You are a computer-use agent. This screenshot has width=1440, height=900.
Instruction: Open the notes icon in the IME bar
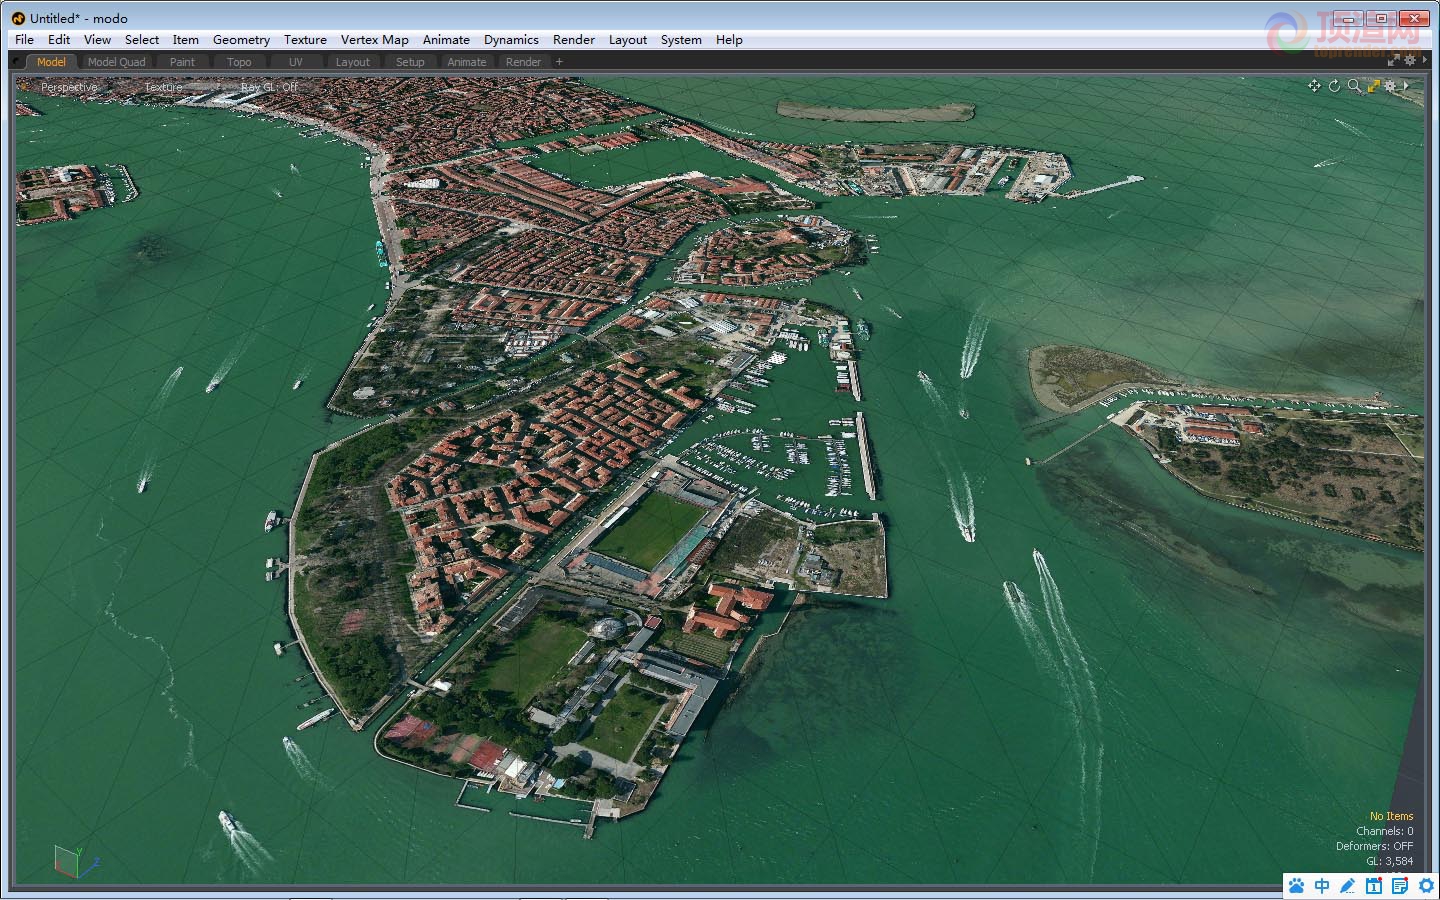(1400, 886)
